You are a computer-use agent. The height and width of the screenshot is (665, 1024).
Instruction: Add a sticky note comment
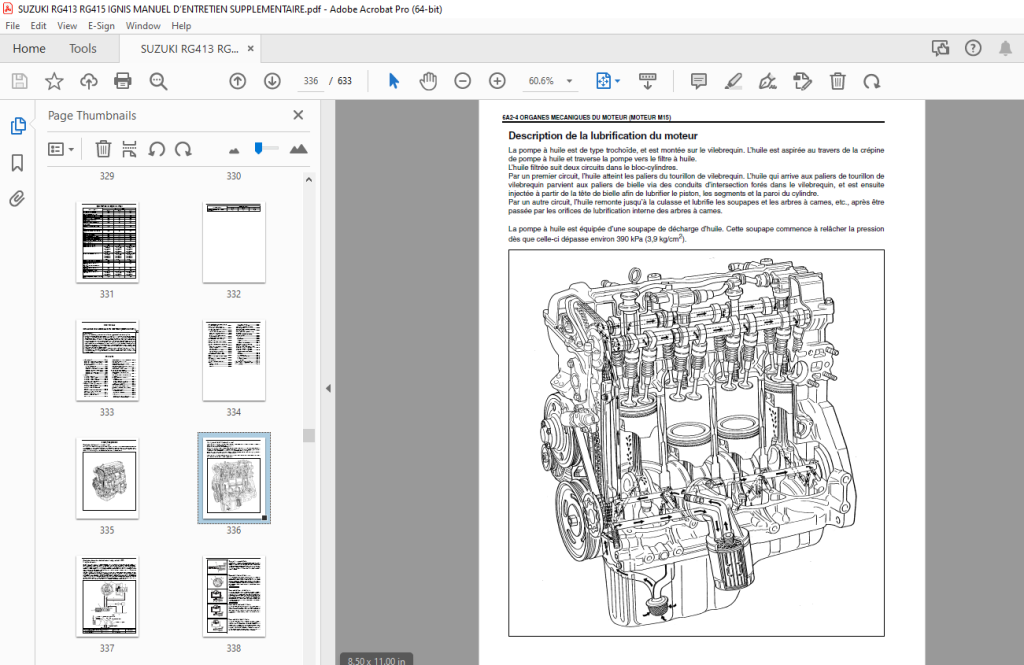[x=699, y=81]
